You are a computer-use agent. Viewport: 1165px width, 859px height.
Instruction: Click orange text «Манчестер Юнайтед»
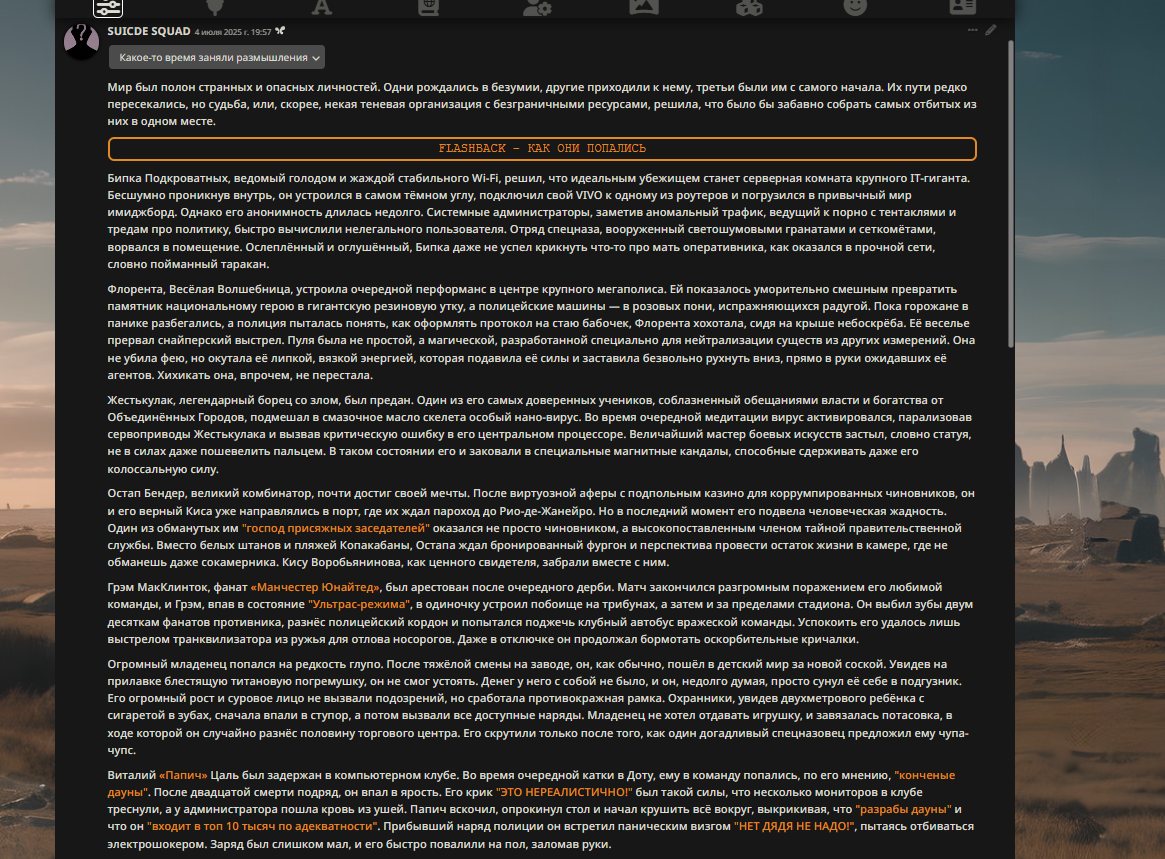click(316, 587)
